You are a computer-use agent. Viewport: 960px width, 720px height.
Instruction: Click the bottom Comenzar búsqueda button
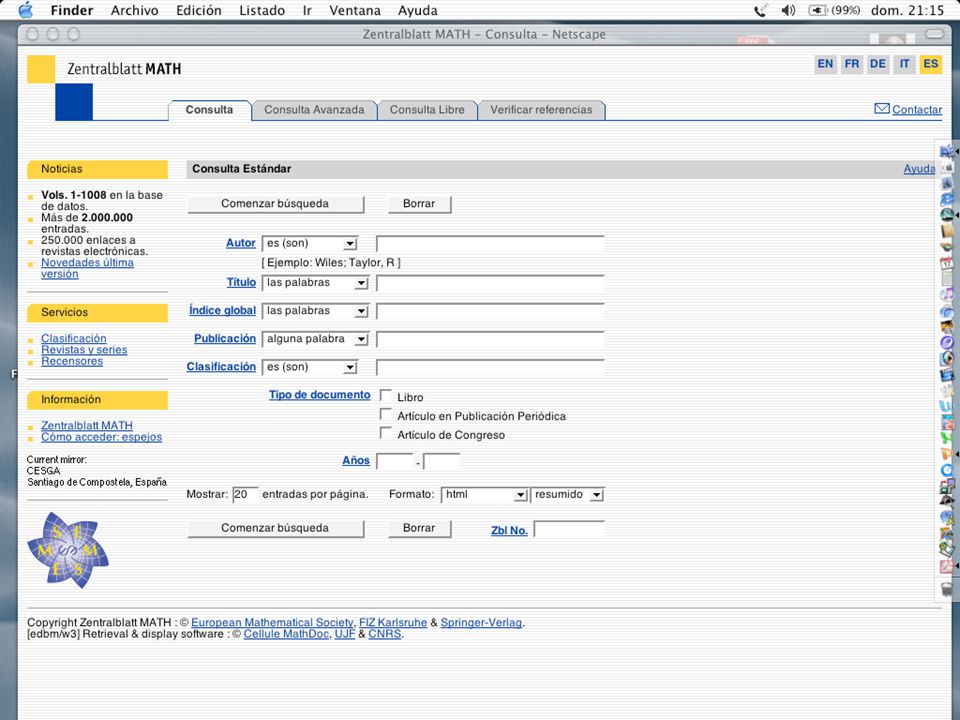(x=276, y=528)
